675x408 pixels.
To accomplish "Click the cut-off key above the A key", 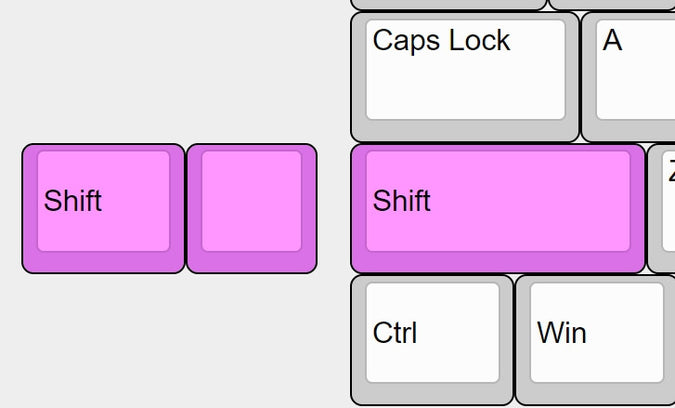I will (612, 5).
